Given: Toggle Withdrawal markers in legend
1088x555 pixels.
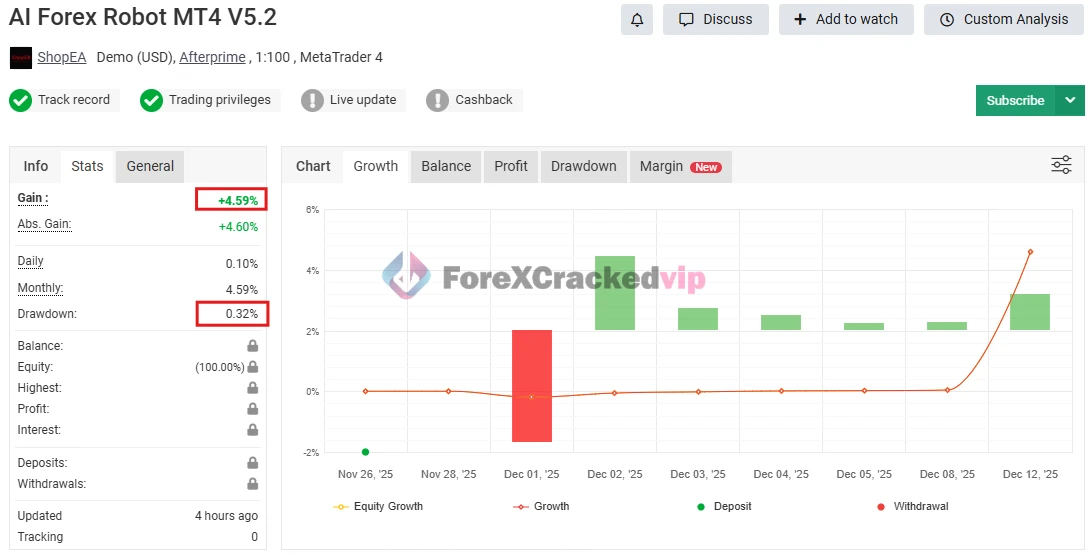Looking at the screenshot, I should coord(912,506).
